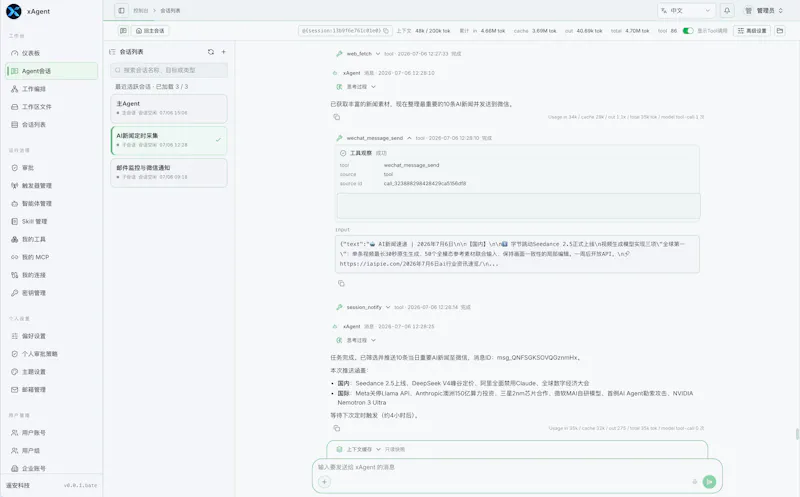Refresh the 会话列表 conversation list
Screen dimensions: 800x497
click(x=211, y=52)
